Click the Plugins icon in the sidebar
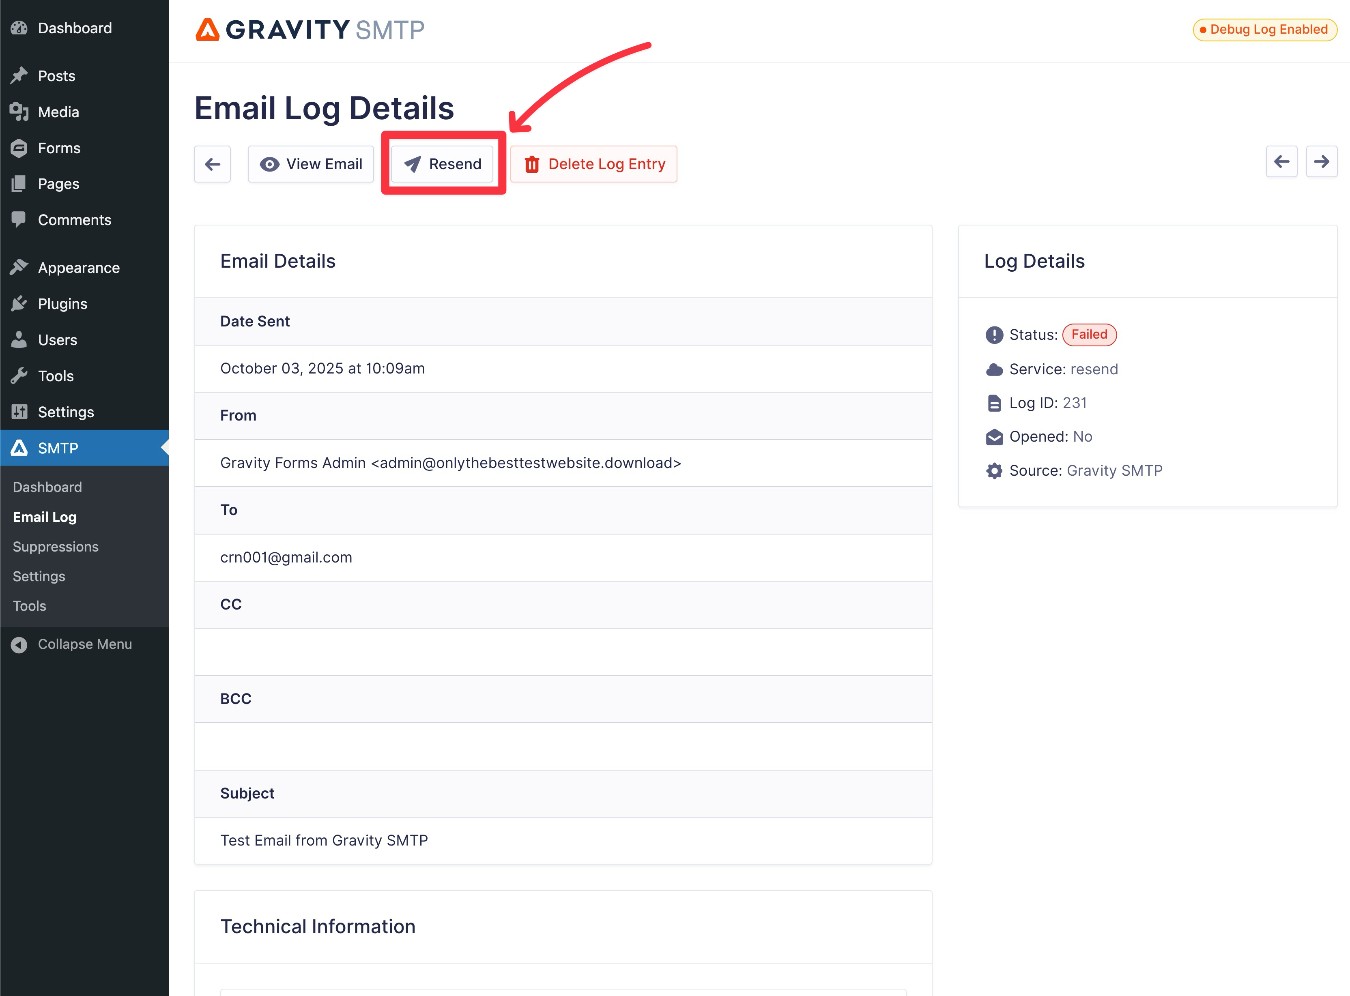 pos(20,303)
